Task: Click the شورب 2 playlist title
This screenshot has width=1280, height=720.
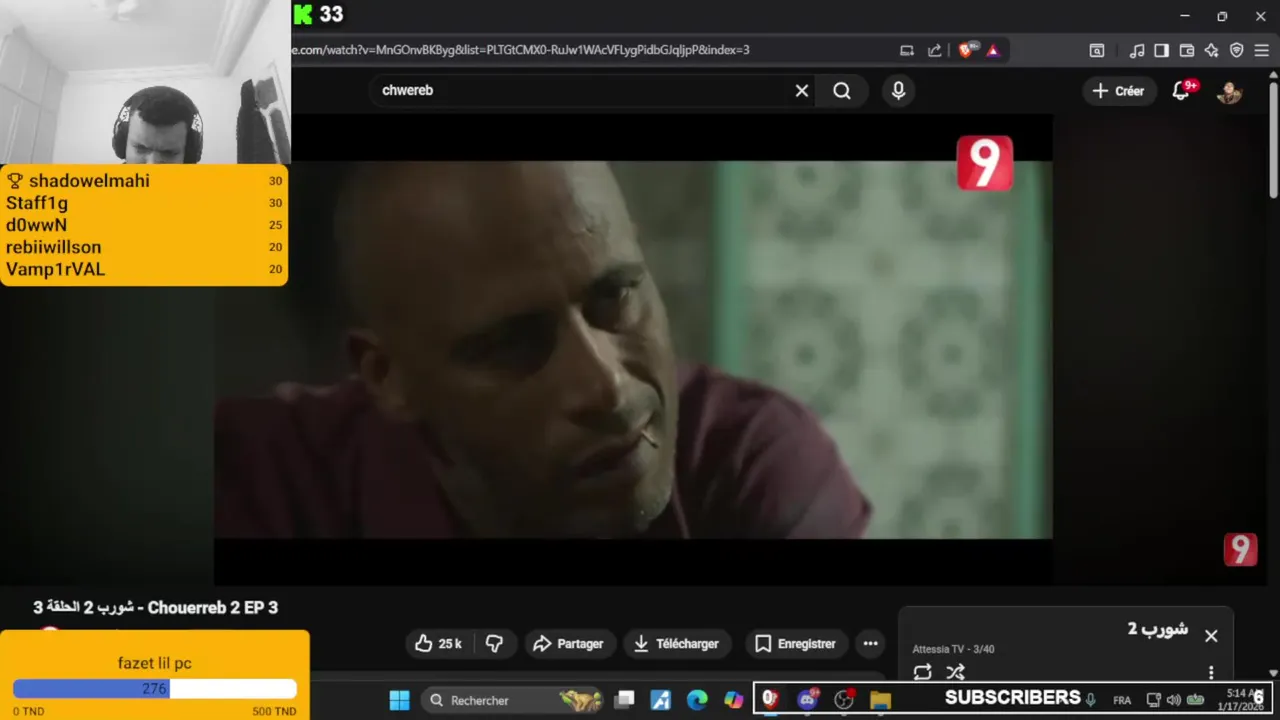Action: point(1158,629)
